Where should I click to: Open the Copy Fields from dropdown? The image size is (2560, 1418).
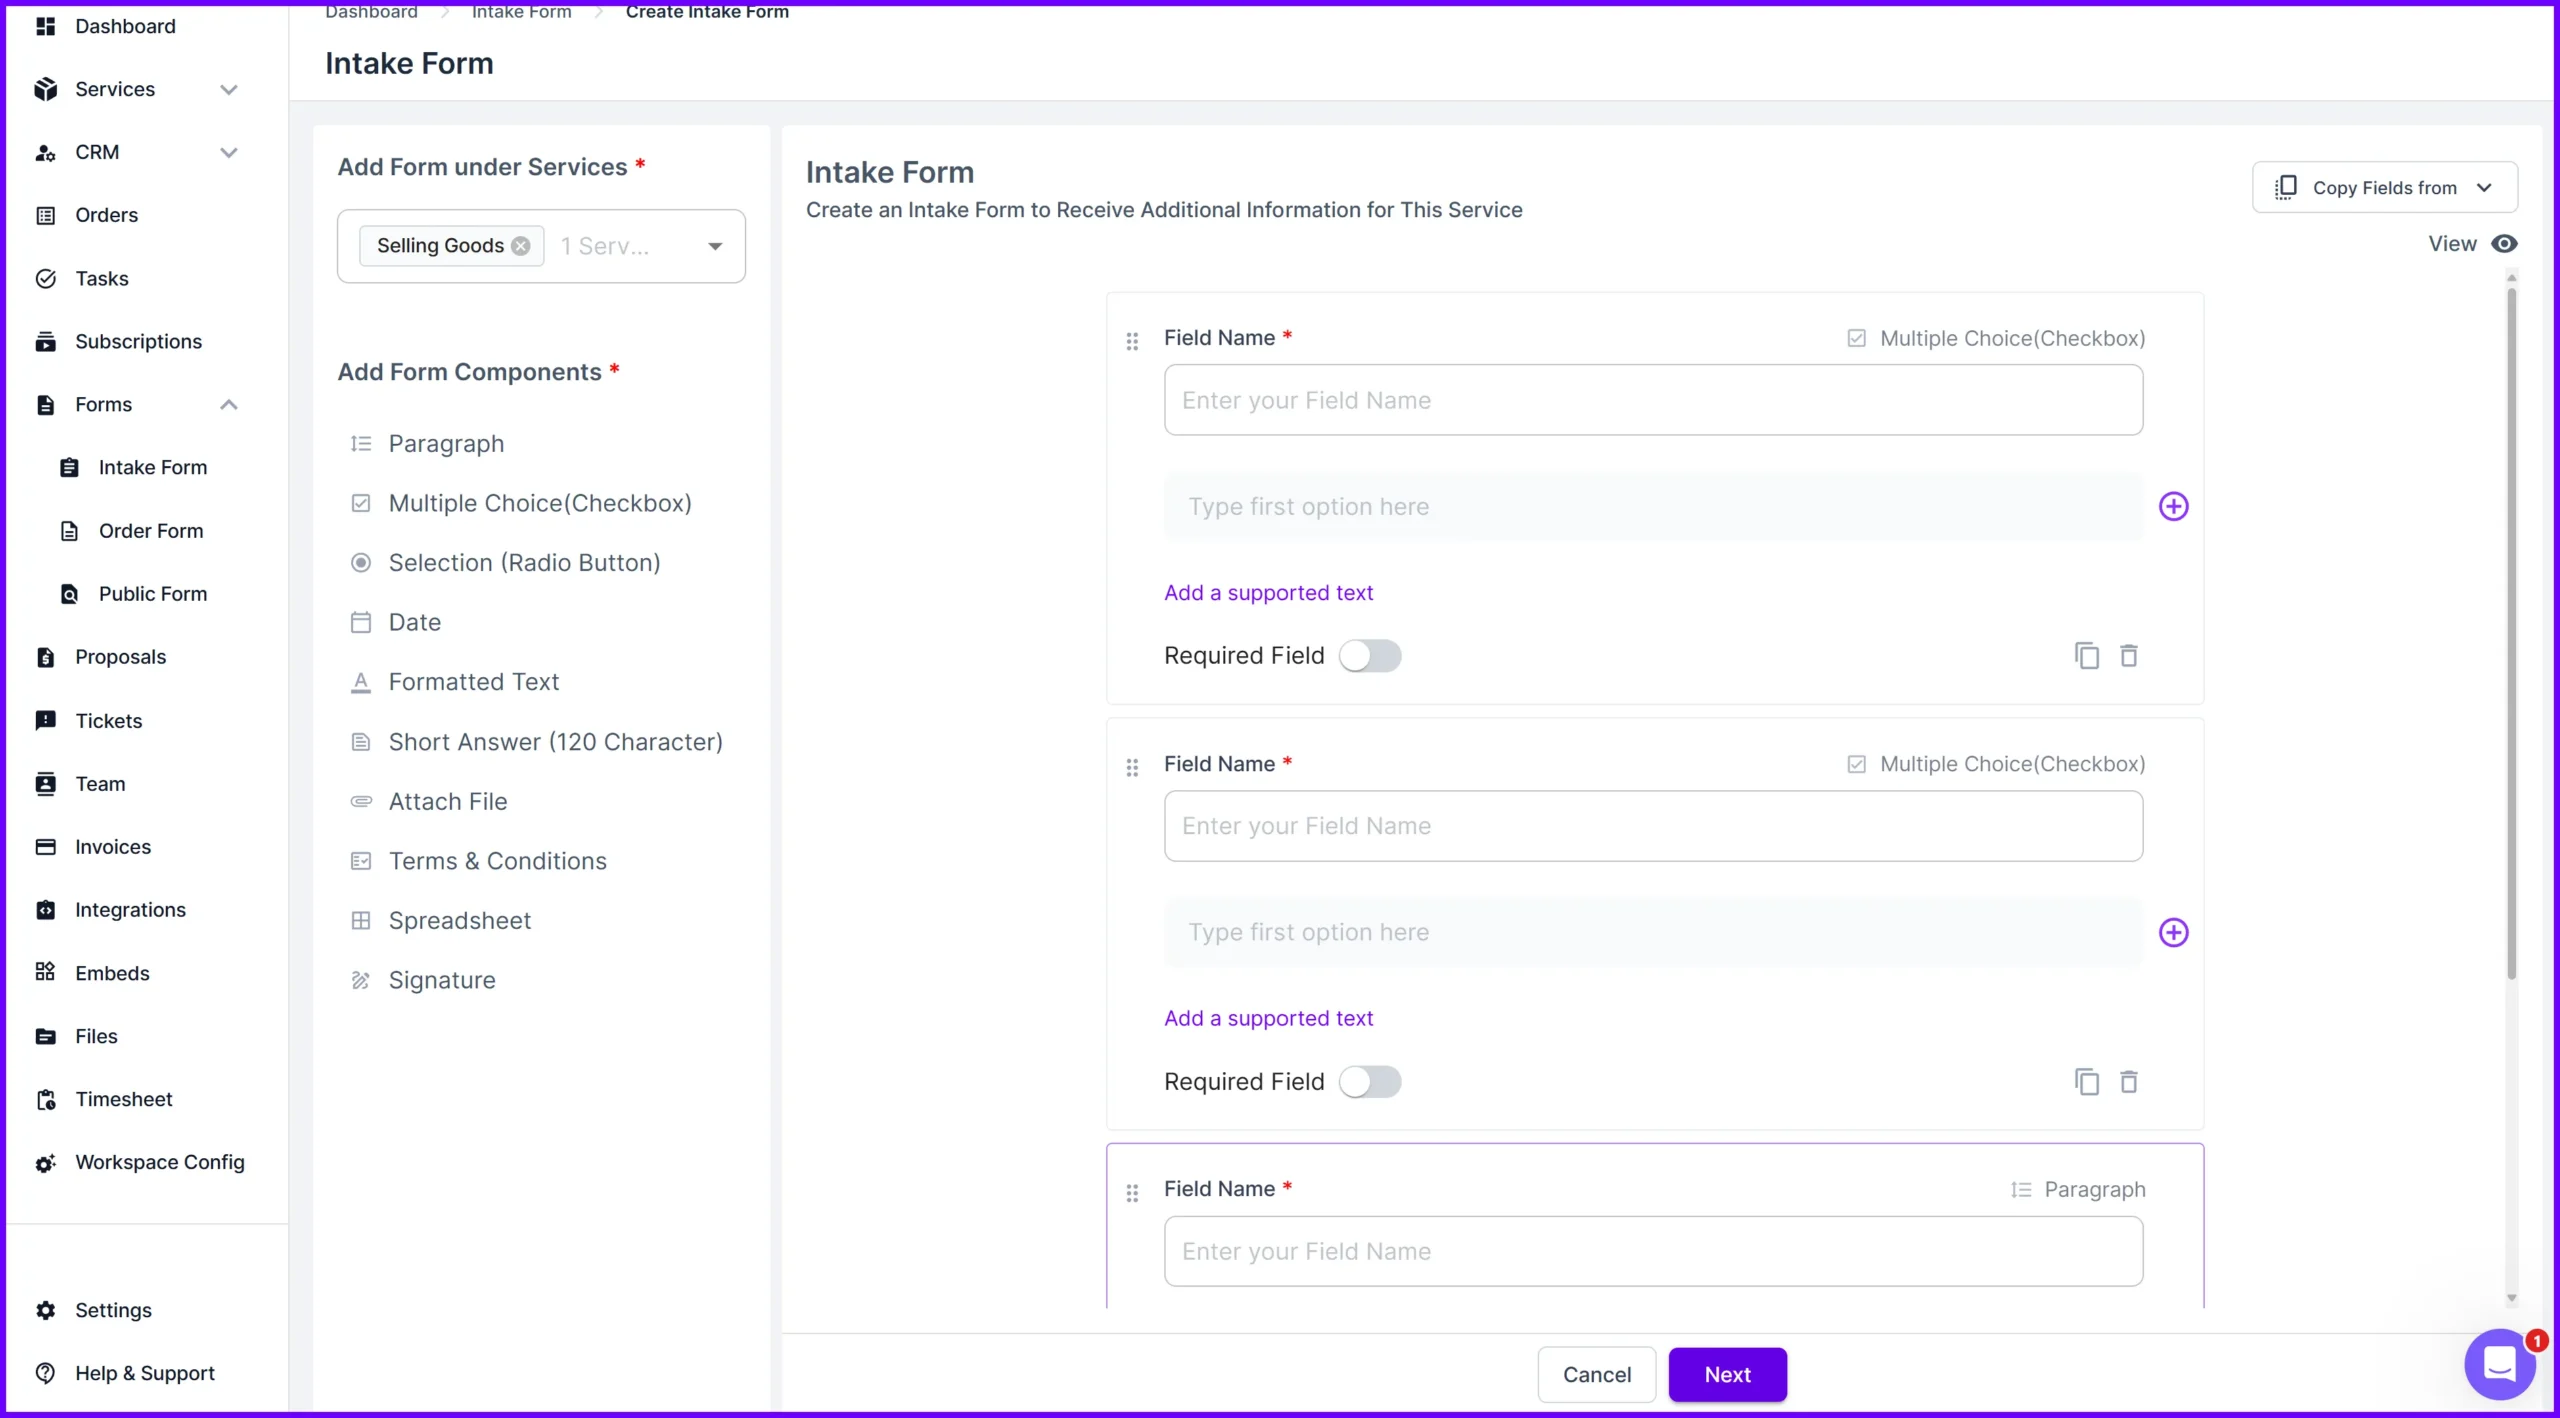click(2383, 187)
